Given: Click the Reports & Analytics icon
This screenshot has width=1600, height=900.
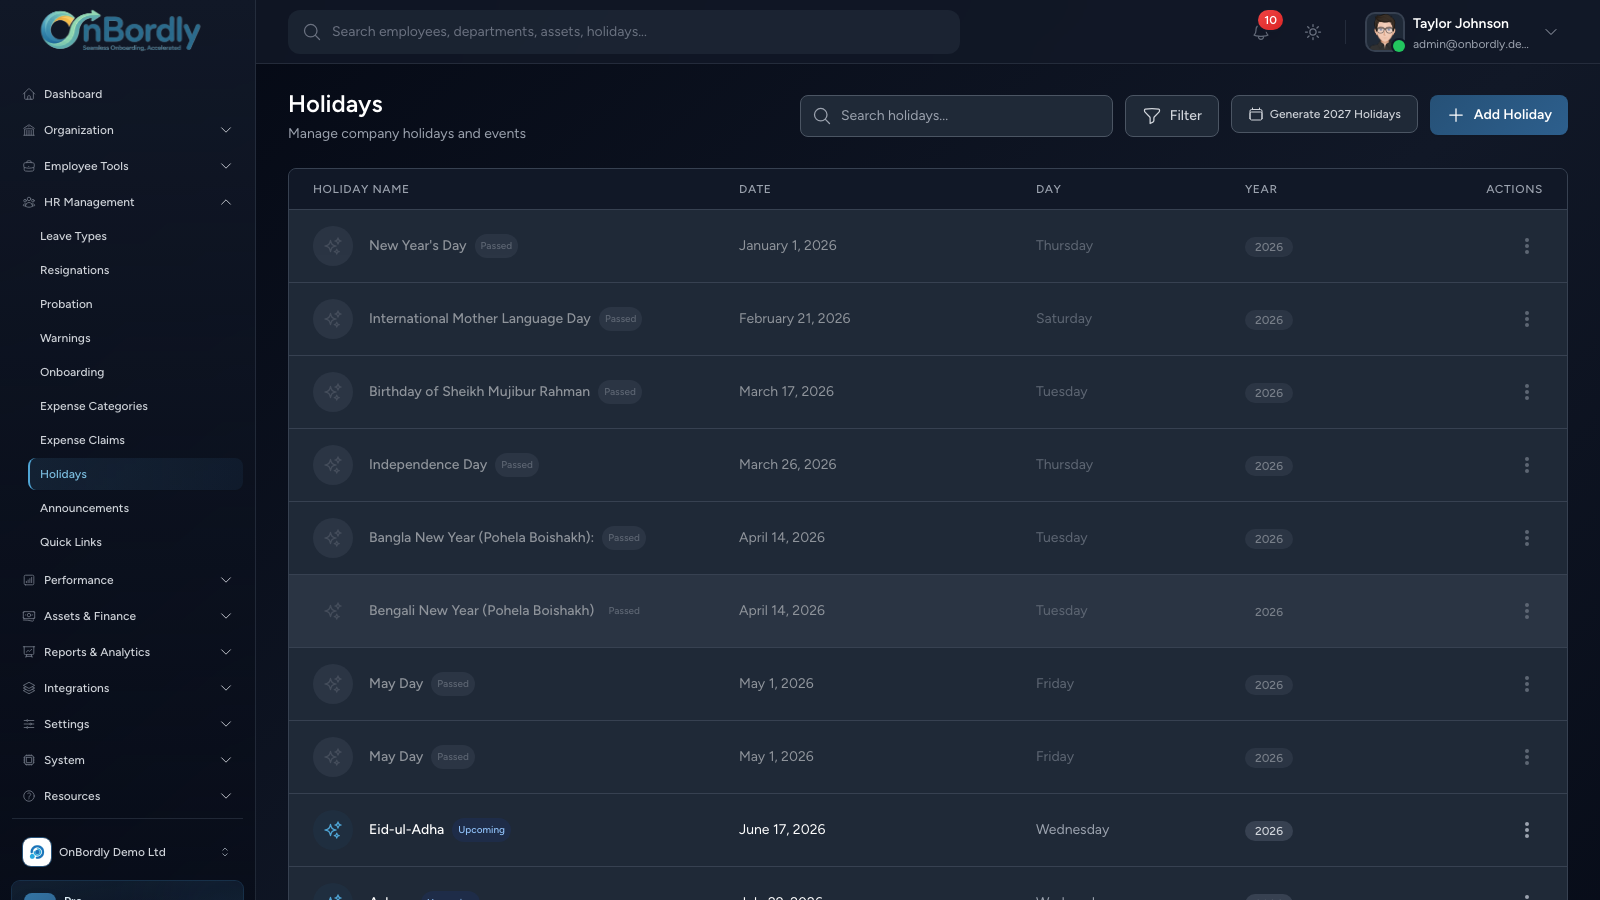Looking at the screenshot, I should pyautogui.click(x=29, y=652).
